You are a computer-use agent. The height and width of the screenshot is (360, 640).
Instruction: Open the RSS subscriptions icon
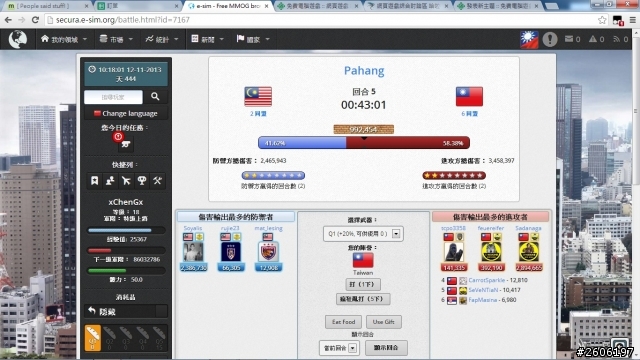pyautogui.click(x=617, y=39)
